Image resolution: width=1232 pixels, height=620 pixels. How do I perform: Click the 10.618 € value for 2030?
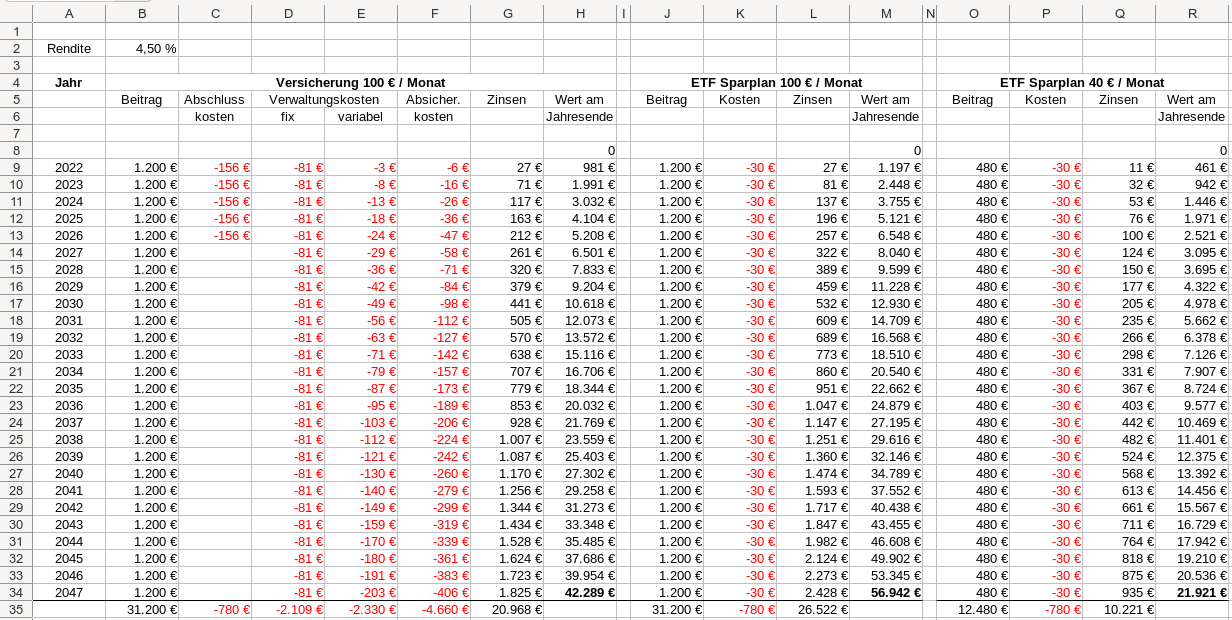(x=580, y=303)
